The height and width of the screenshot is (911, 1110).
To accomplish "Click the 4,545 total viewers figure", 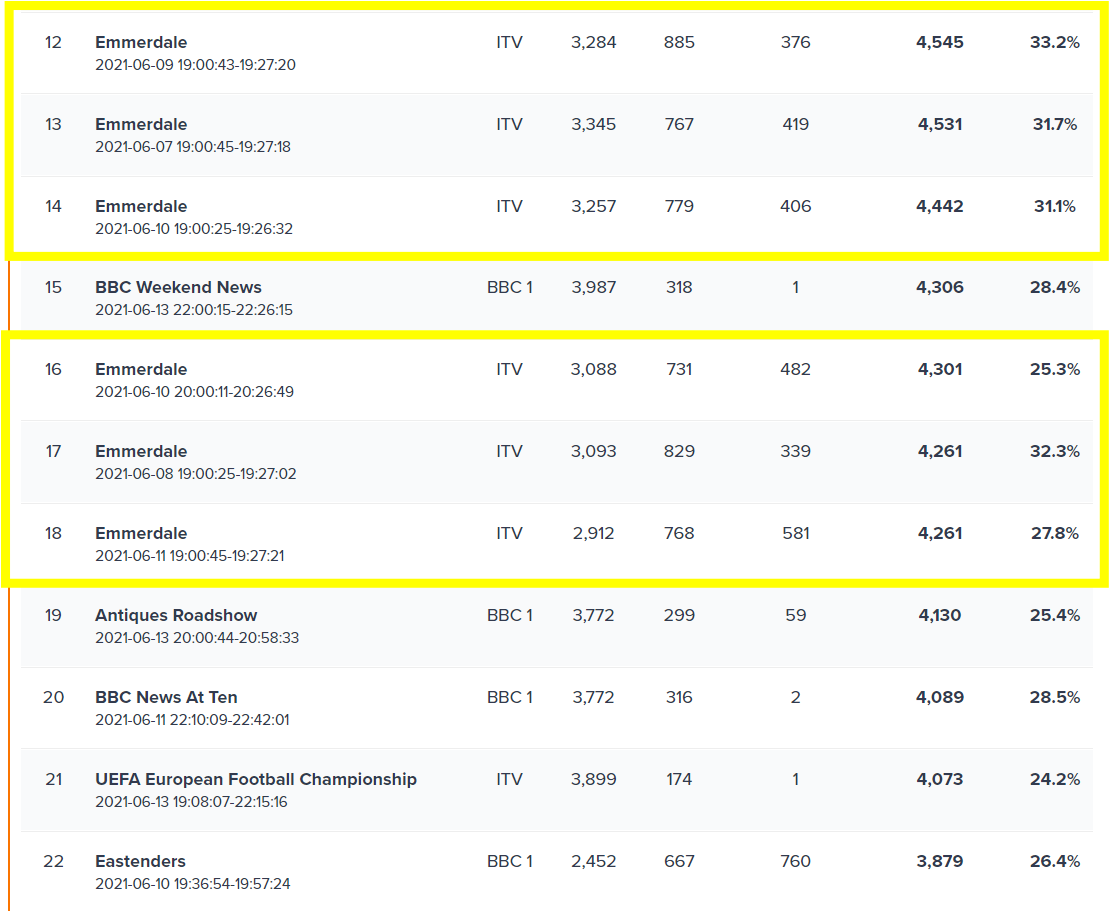I will (x=939, y=43).
